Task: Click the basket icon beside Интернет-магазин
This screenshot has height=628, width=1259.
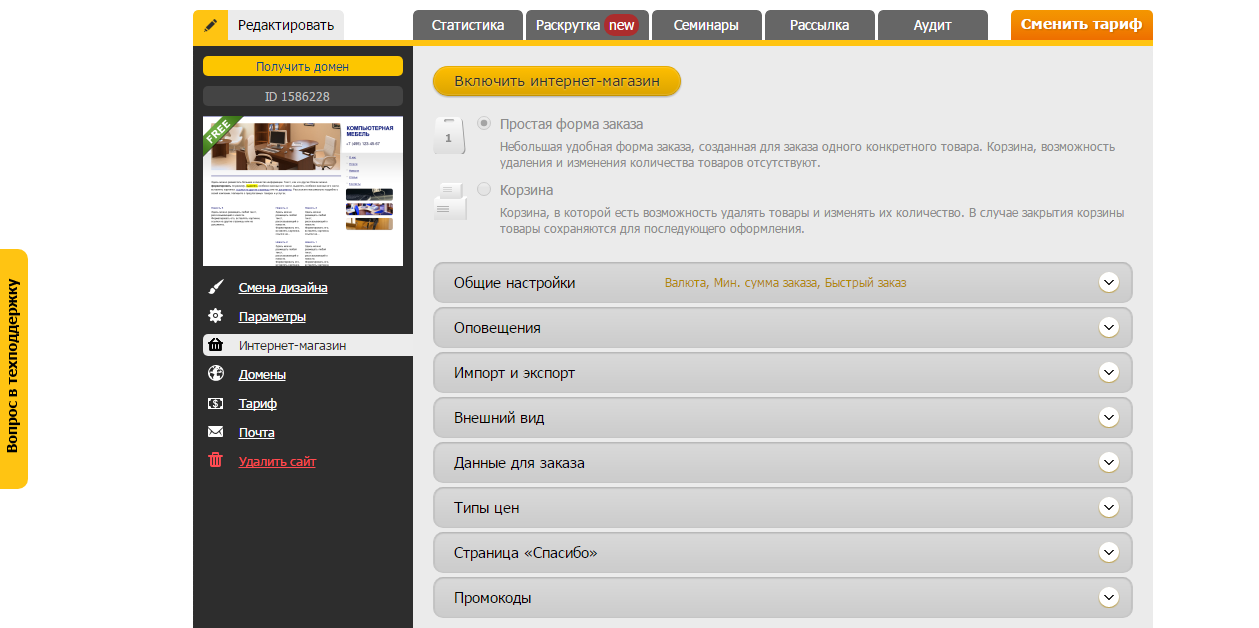Action: point(215,345)
